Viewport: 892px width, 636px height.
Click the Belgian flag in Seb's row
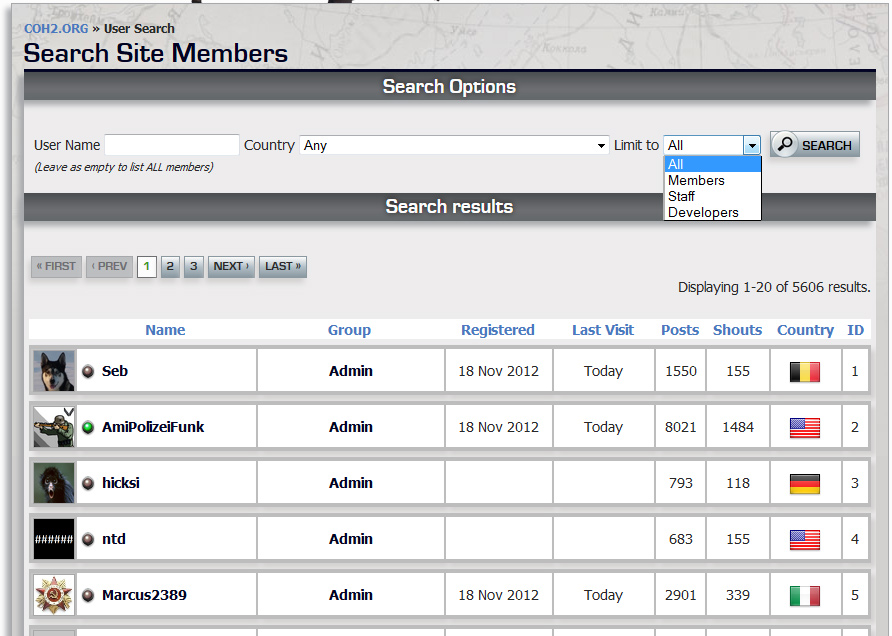(804, 371)
